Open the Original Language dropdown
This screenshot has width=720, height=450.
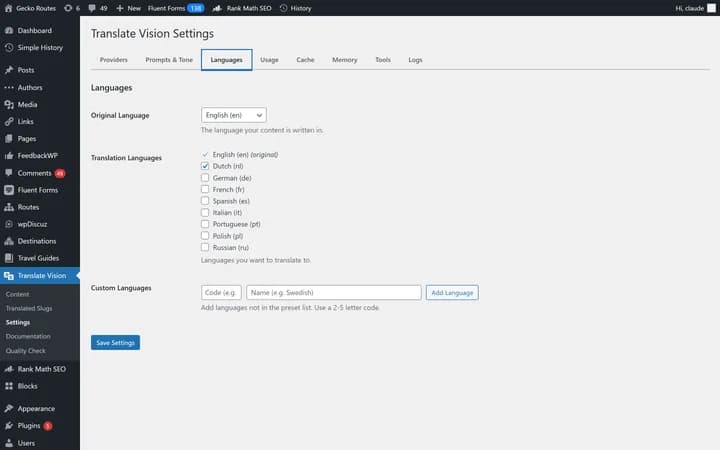coord(234,115)
